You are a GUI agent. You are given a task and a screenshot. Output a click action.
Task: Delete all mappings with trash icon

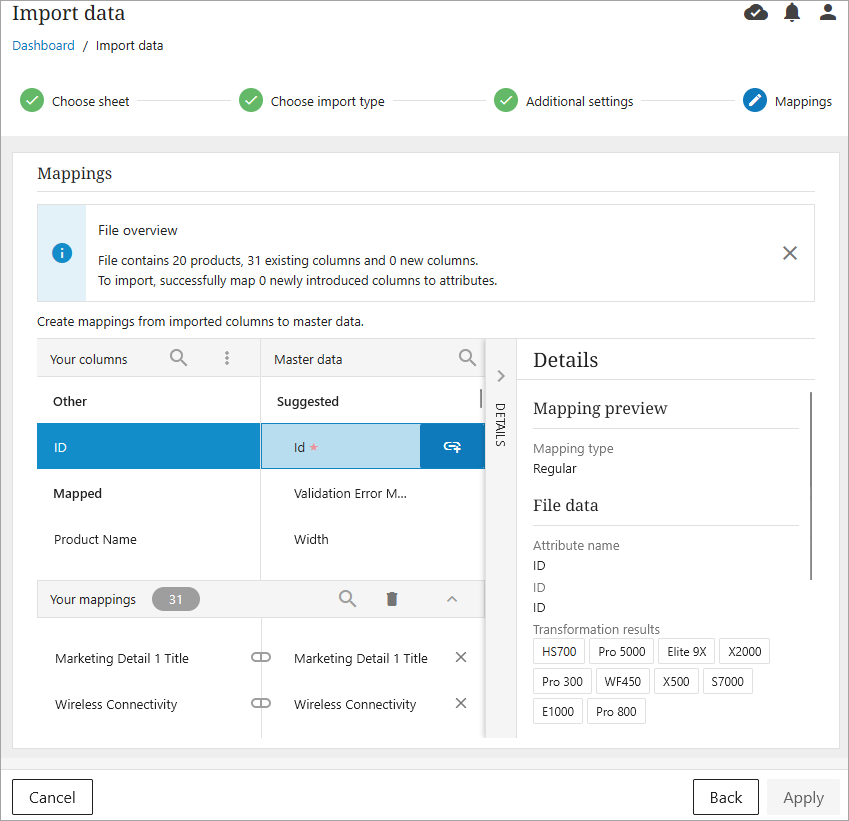[x=392, y=599]
